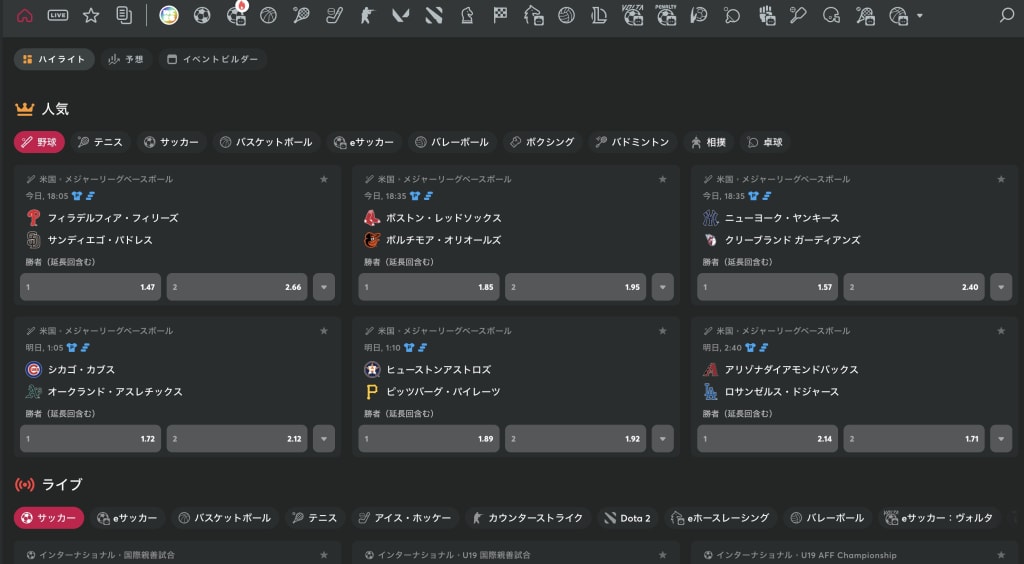Select the League of Legends icon
The width and height of the screenshot is (1024, 564).
click(599, 15)
